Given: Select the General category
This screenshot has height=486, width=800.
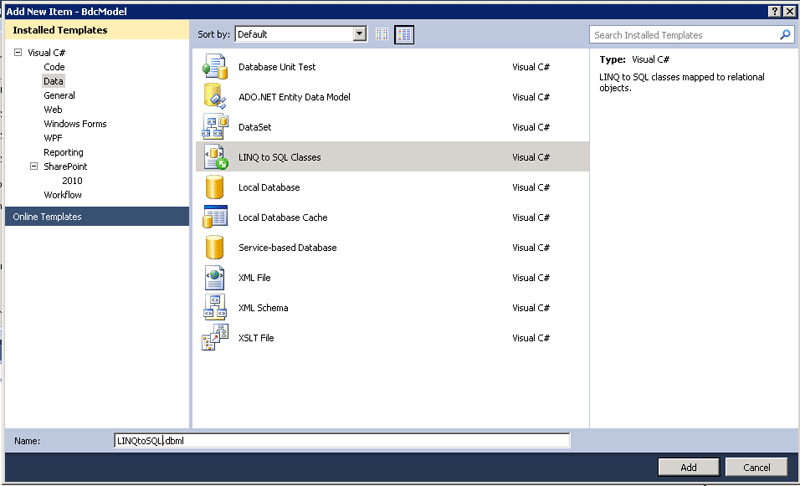Looking at the screenshot, I should [x=59, y=95].
